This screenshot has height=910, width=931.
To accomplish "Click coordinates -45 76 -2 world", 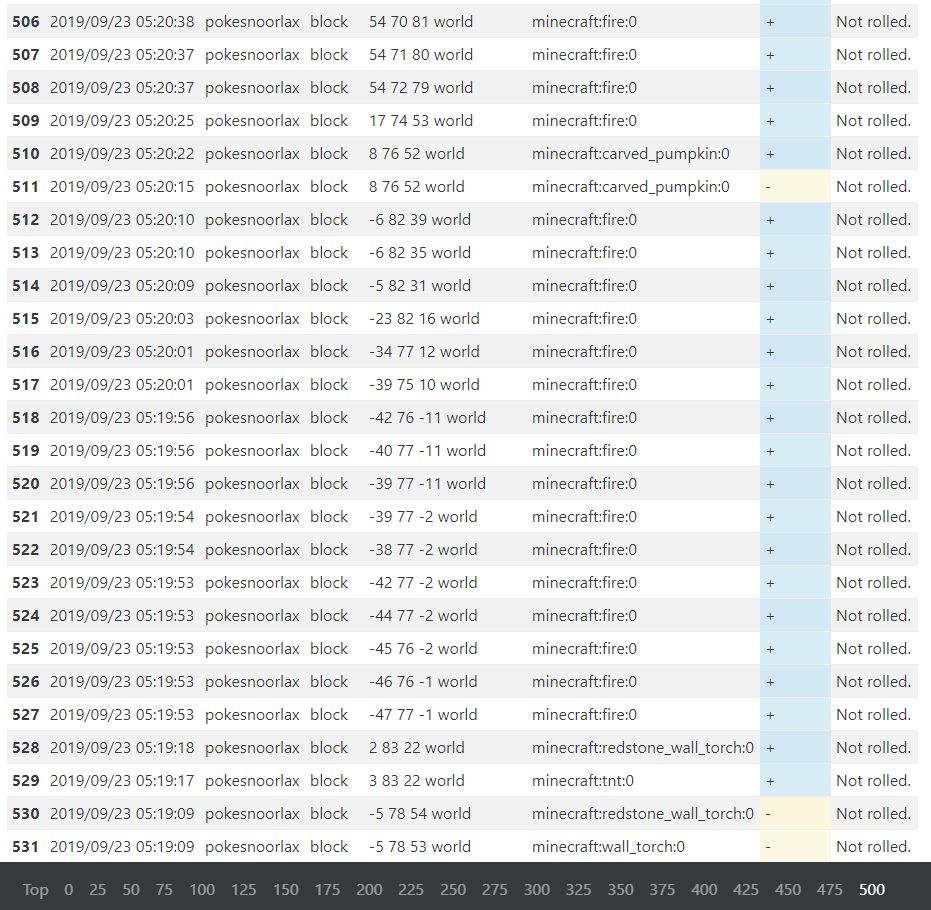I will point(423,649).
